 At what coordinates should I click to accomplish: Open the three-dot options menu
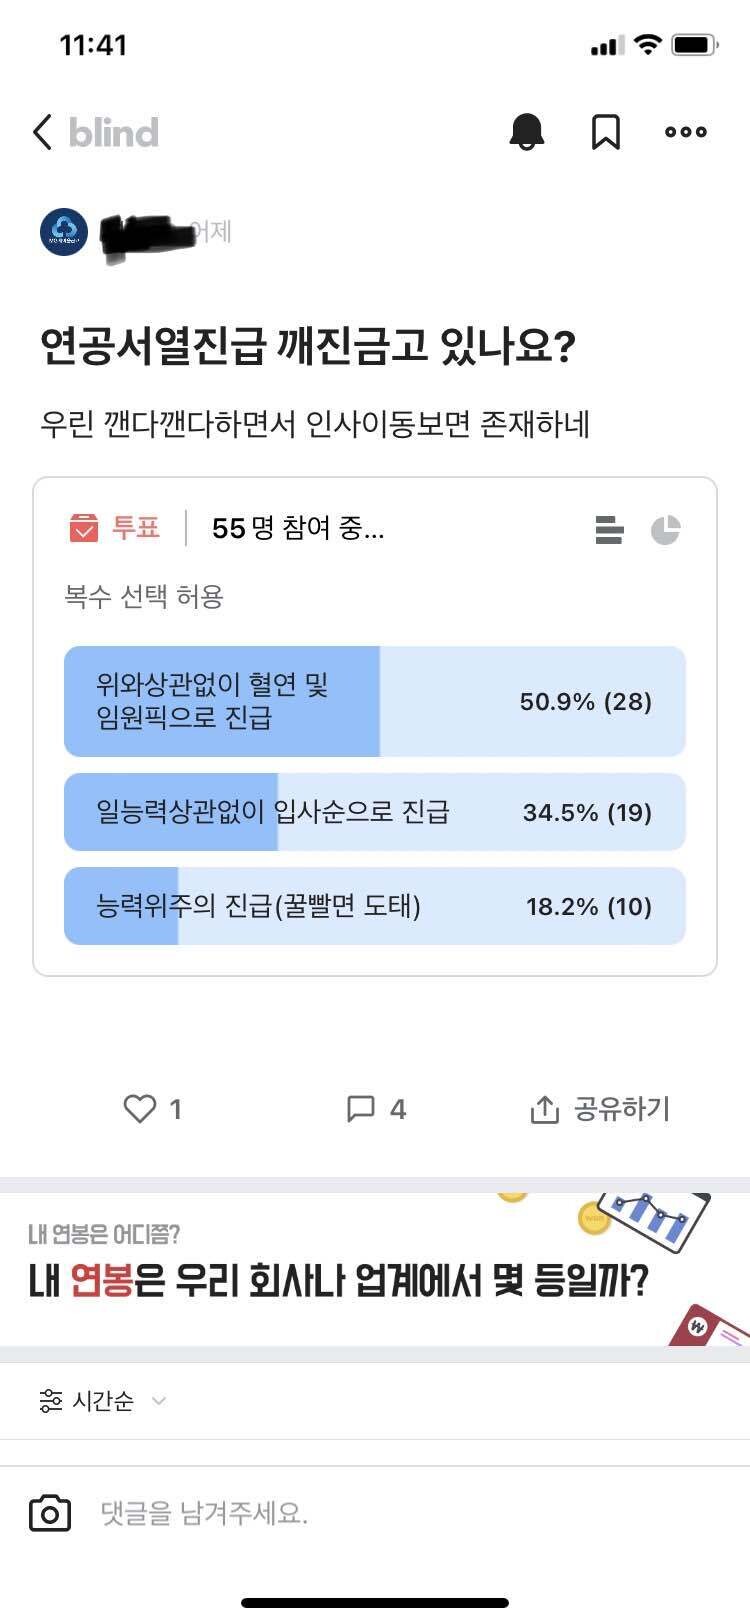[685, 132]
